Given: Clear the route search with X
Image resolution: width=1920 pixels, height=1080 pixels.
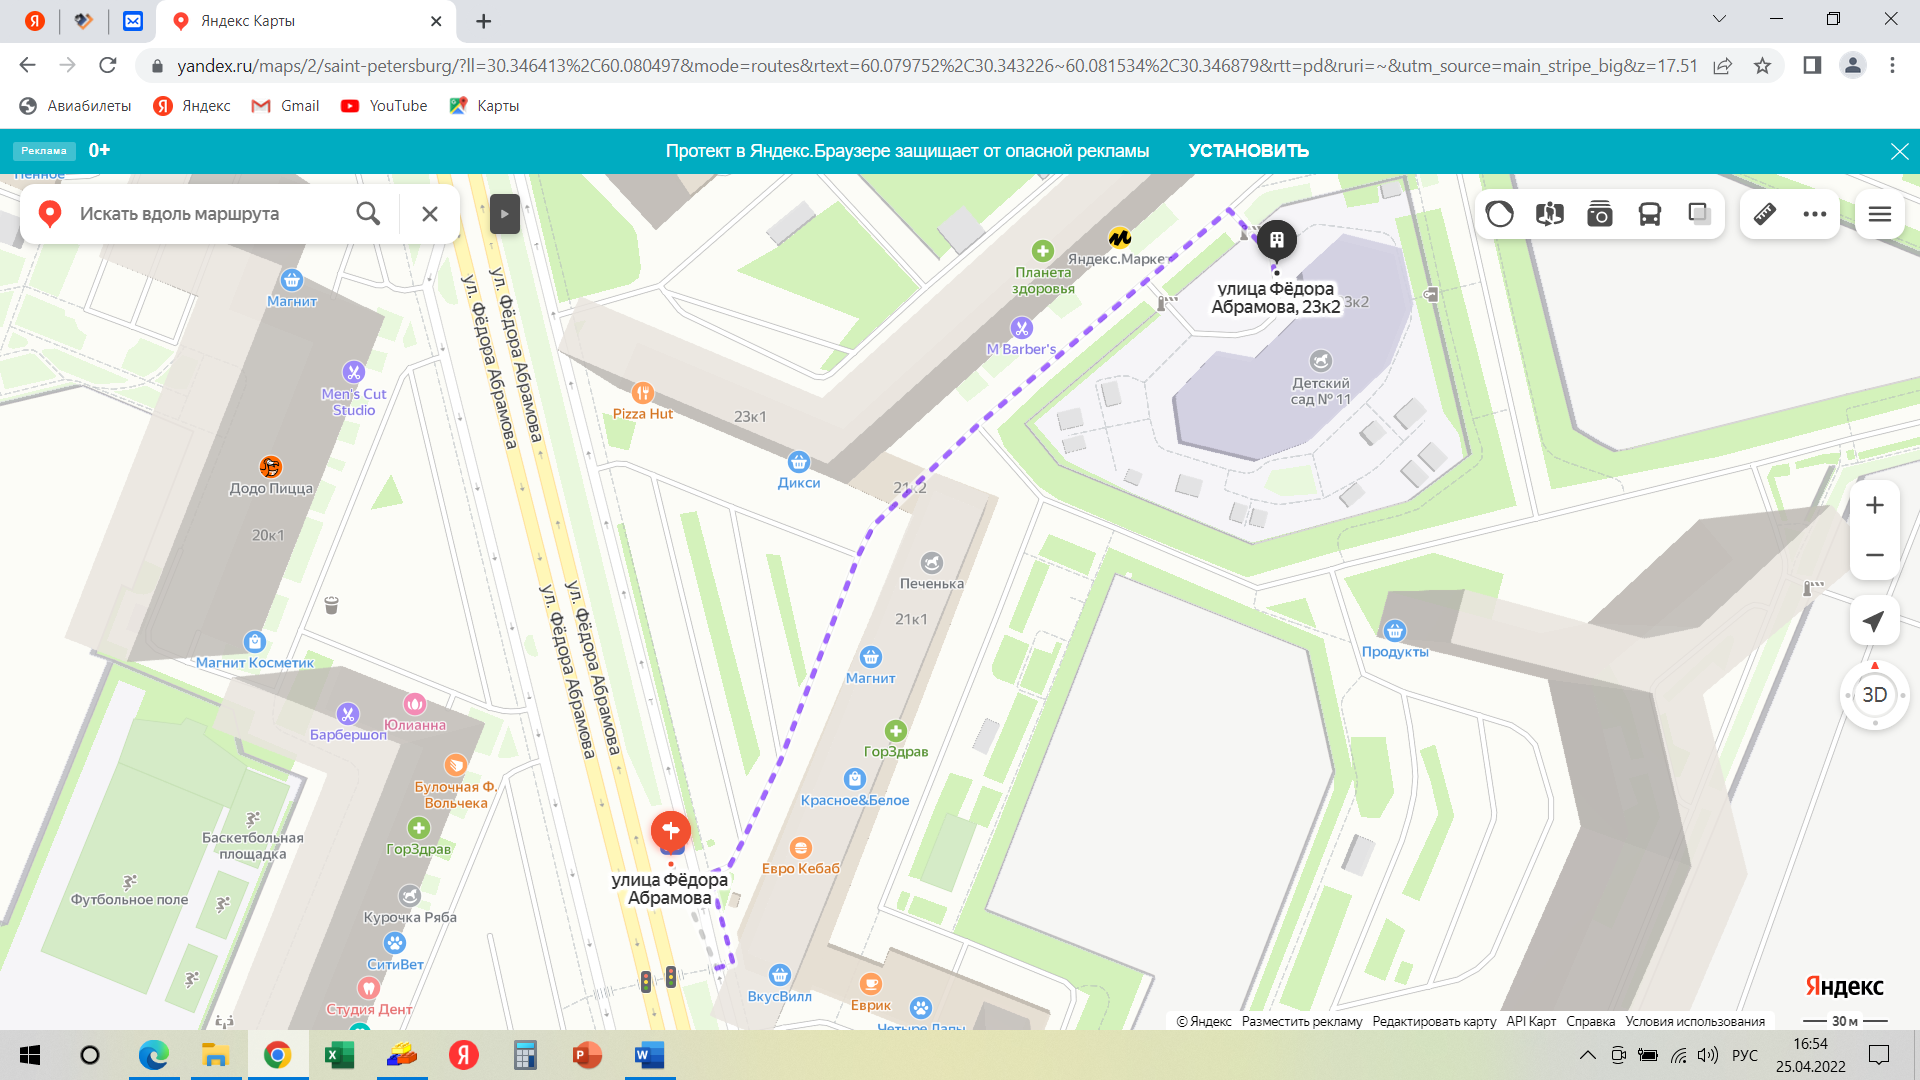Looking at the screenshot, I should tap(430, 213).
